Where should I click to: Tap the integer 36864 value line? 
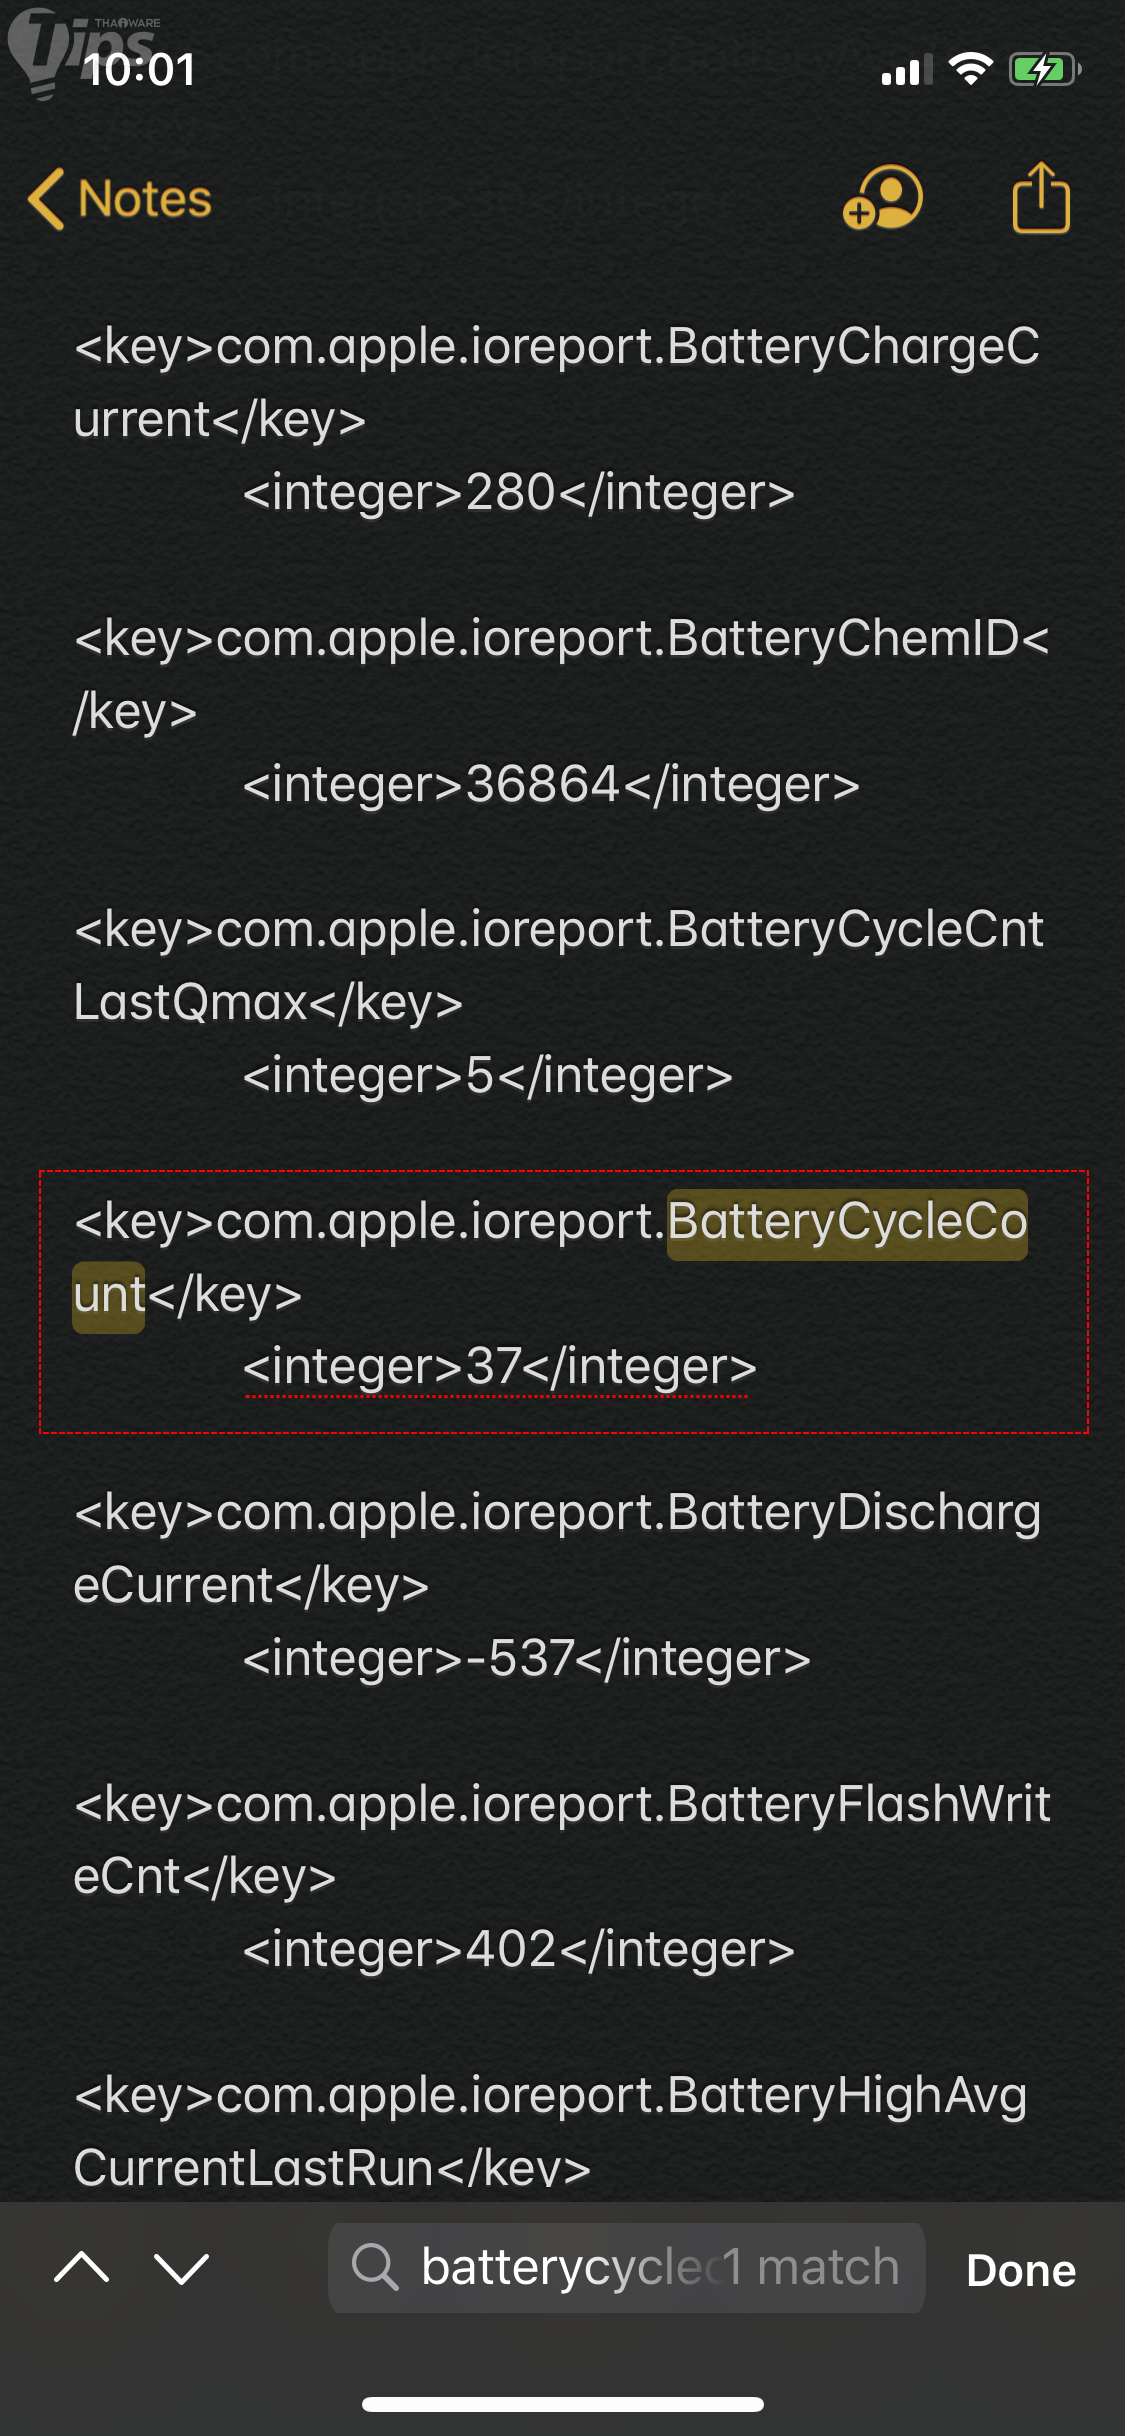click(x=550, y=785)
